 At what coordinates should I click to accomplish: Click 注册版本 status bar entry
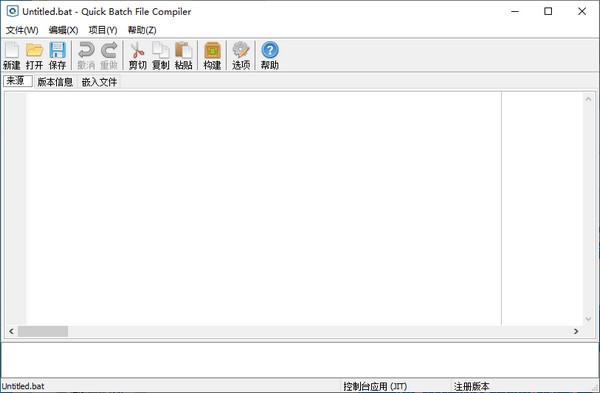pyautogui.click(x=471, y=386)
